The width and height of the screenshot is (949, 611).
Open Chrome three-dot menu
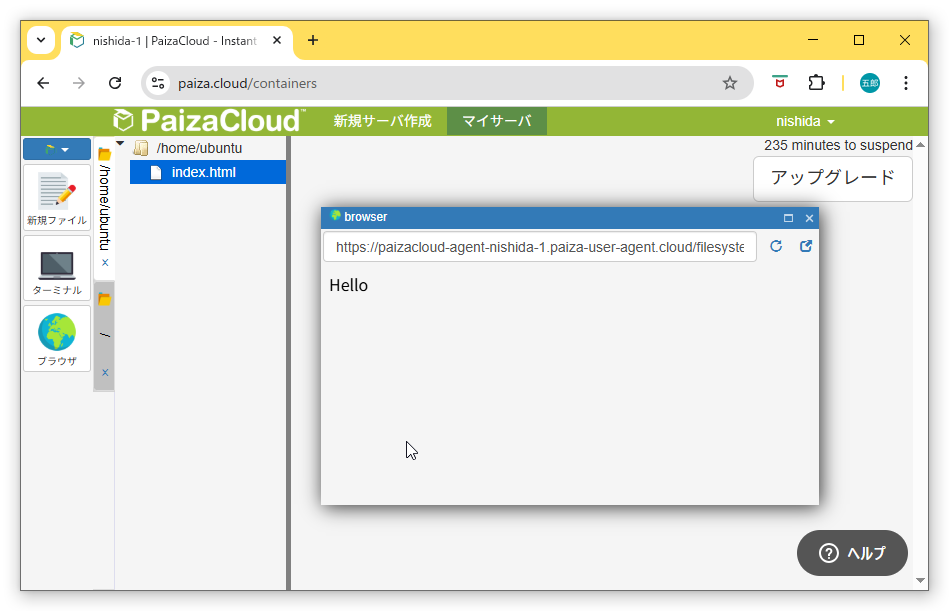[905, 83]
